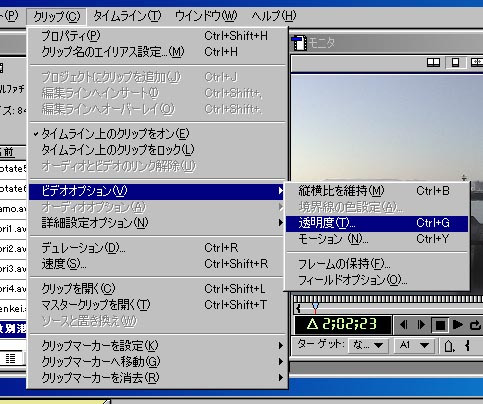Viewport: 483px width, 404px height.
Task: Click the Play button in monitor
Action: click(x=458, y=324)
